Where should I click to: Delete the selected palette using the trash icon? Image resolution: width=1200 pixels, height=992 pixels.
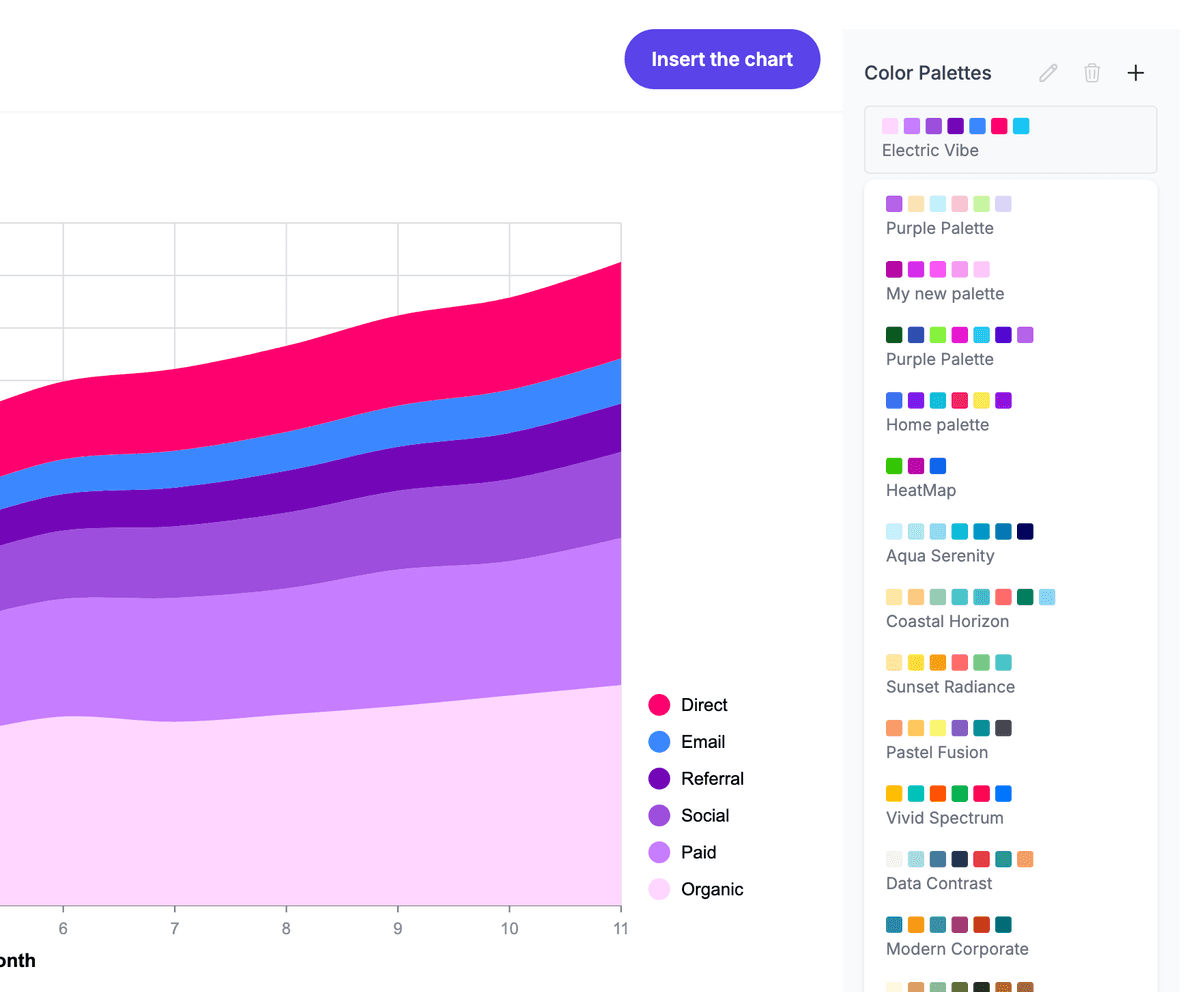point(1092,72)
